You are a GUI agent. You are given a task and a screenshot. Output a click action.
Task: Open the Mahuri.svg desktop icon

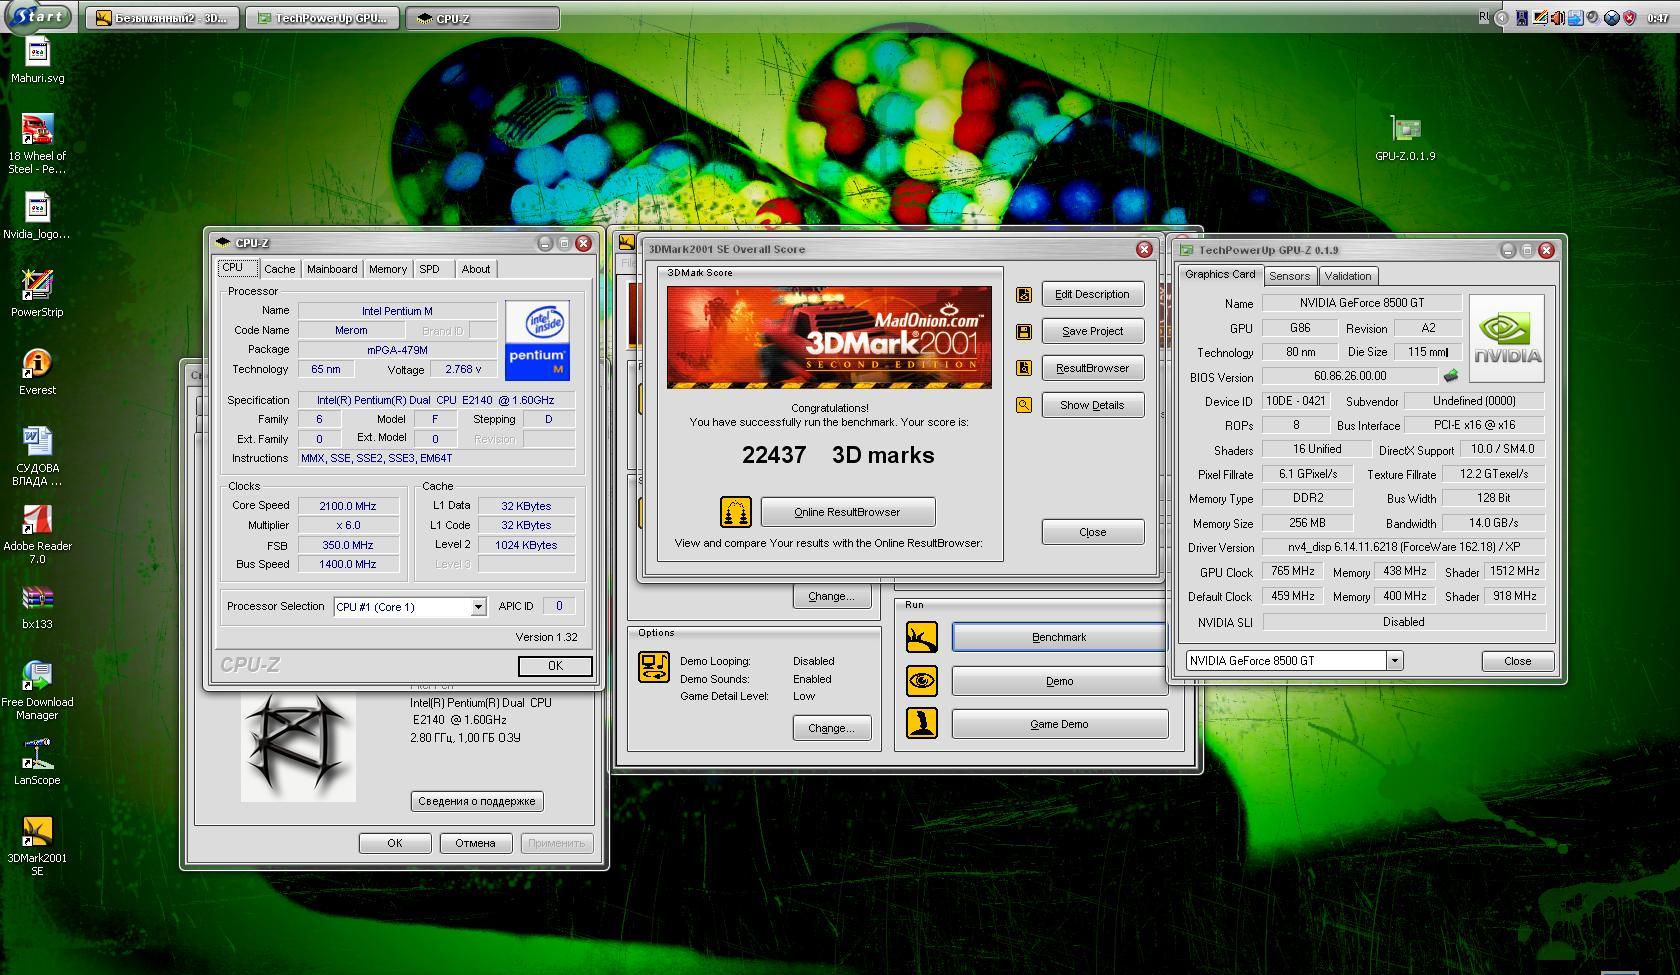[37, 60]
